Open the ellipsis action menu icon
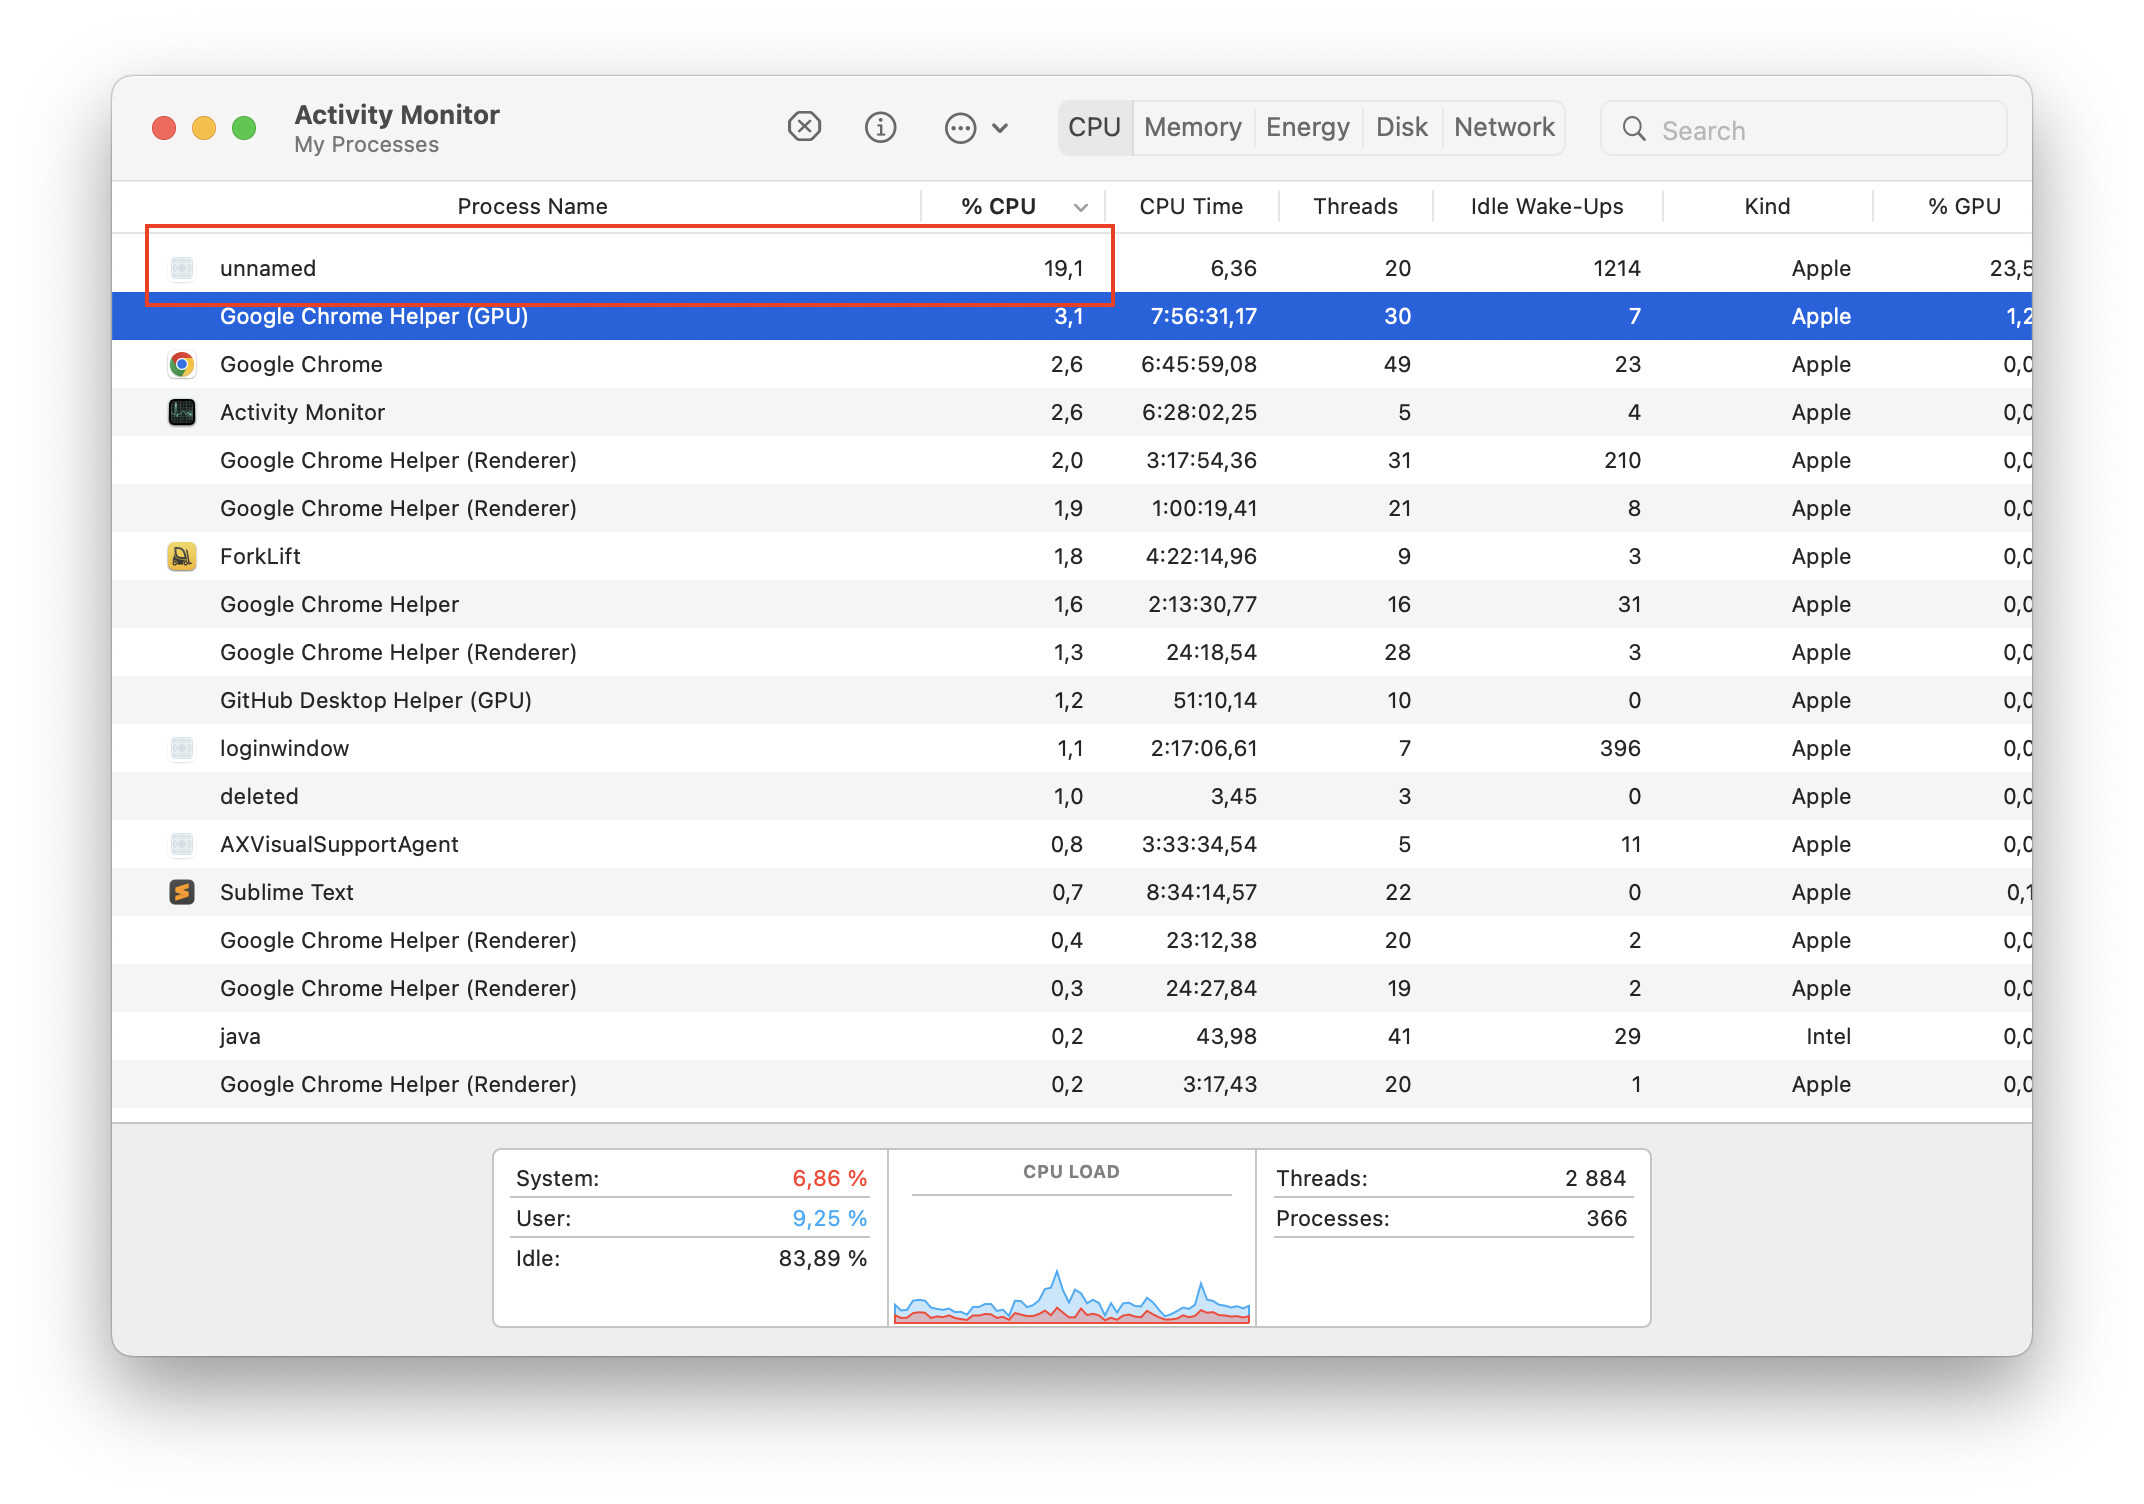2144x1504 pixels. click(x=960, y=128)
